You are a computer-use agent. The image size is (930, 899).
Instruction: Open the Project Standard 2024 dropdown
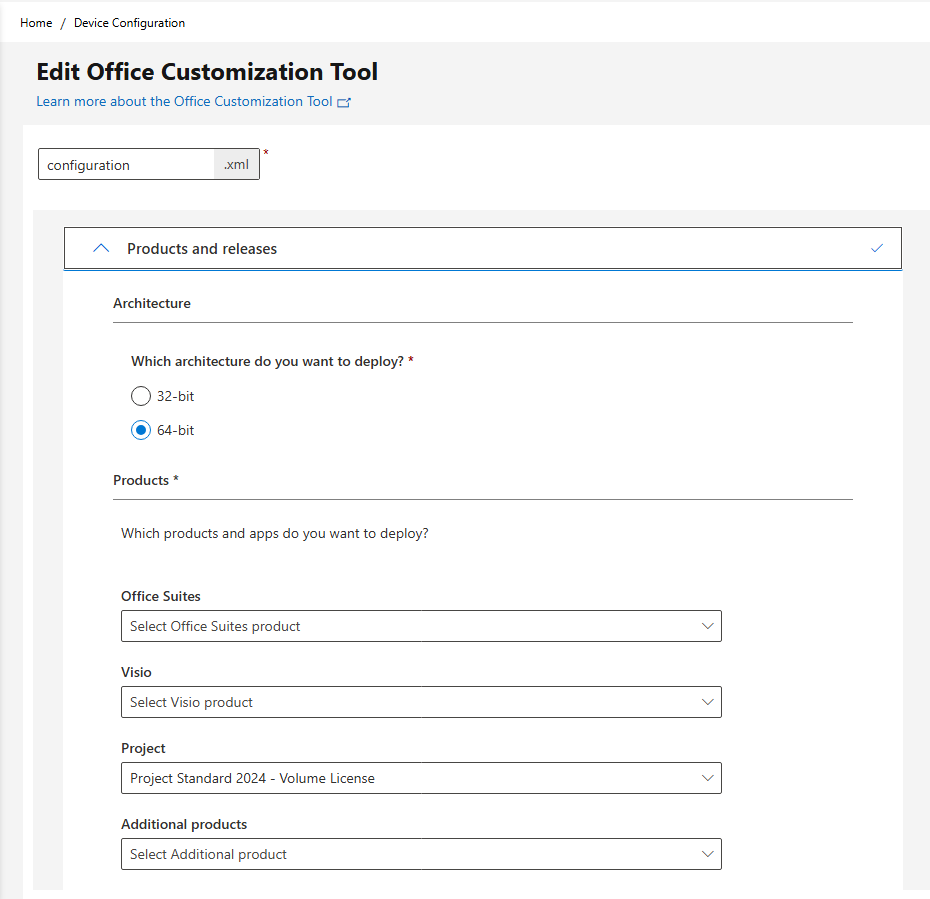point(421,778)
